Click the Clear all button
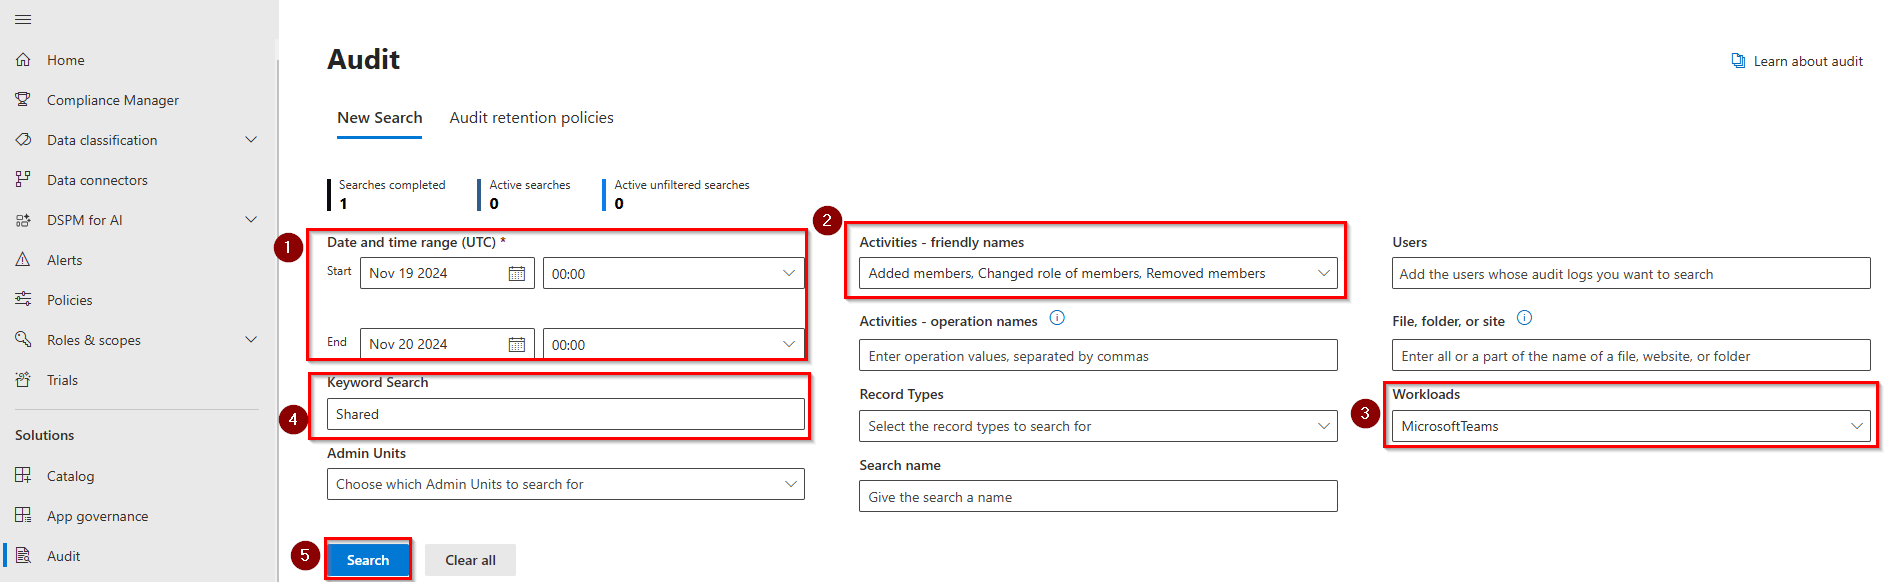Viewport: 1892px width, 582px height. click(470, 560)
